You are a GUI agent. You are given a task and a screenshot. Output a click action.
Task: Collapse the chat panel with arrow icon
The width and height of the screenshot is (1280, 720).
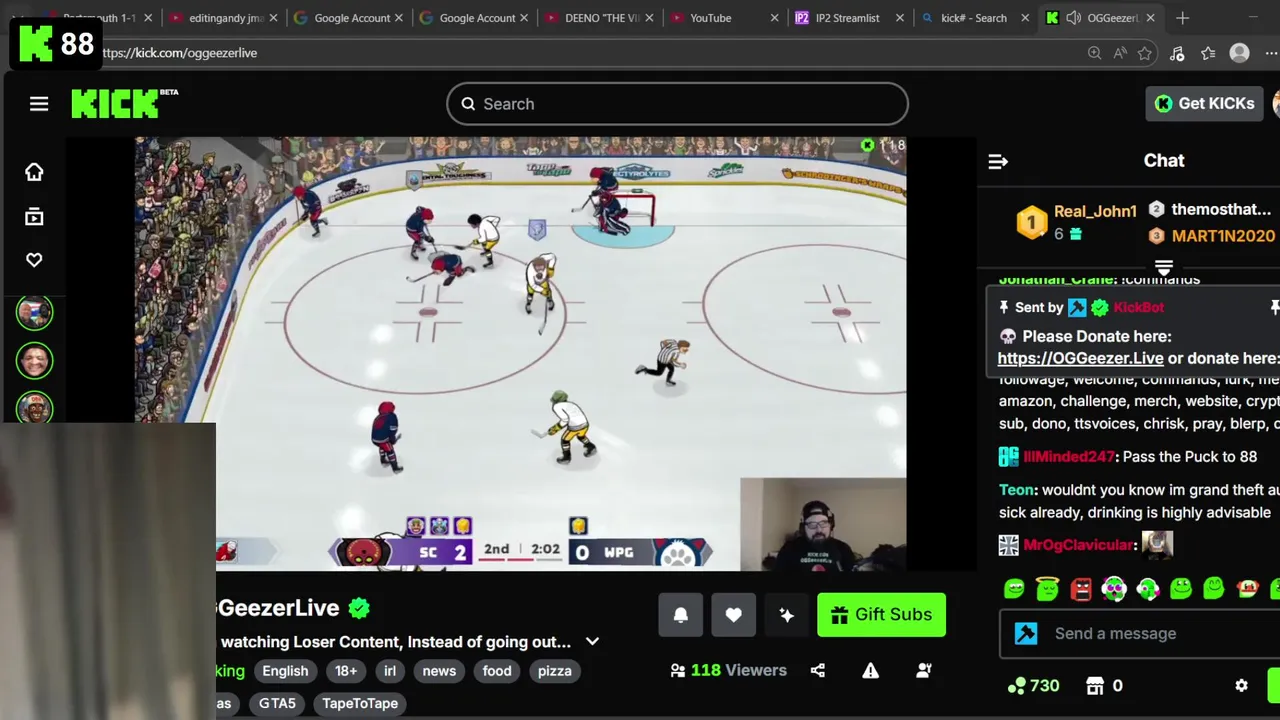(998, 161)
